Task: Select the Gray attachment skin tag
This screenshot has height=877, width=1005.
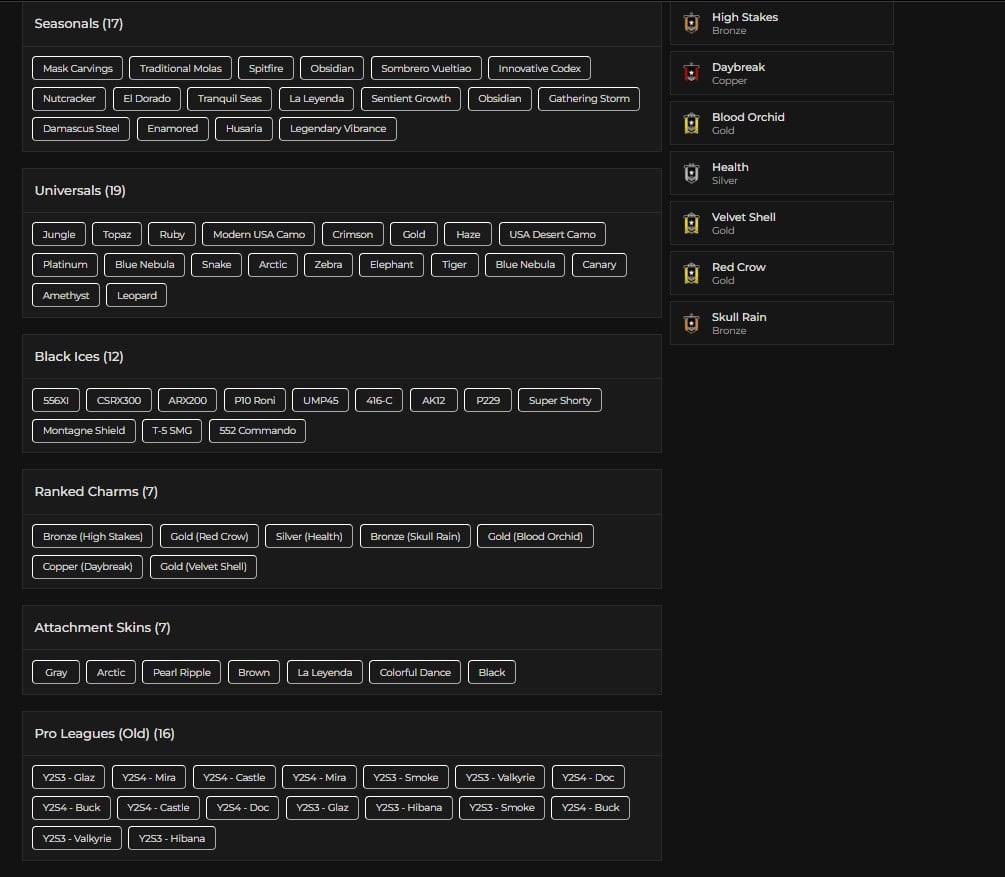Action: coord(56,672)
